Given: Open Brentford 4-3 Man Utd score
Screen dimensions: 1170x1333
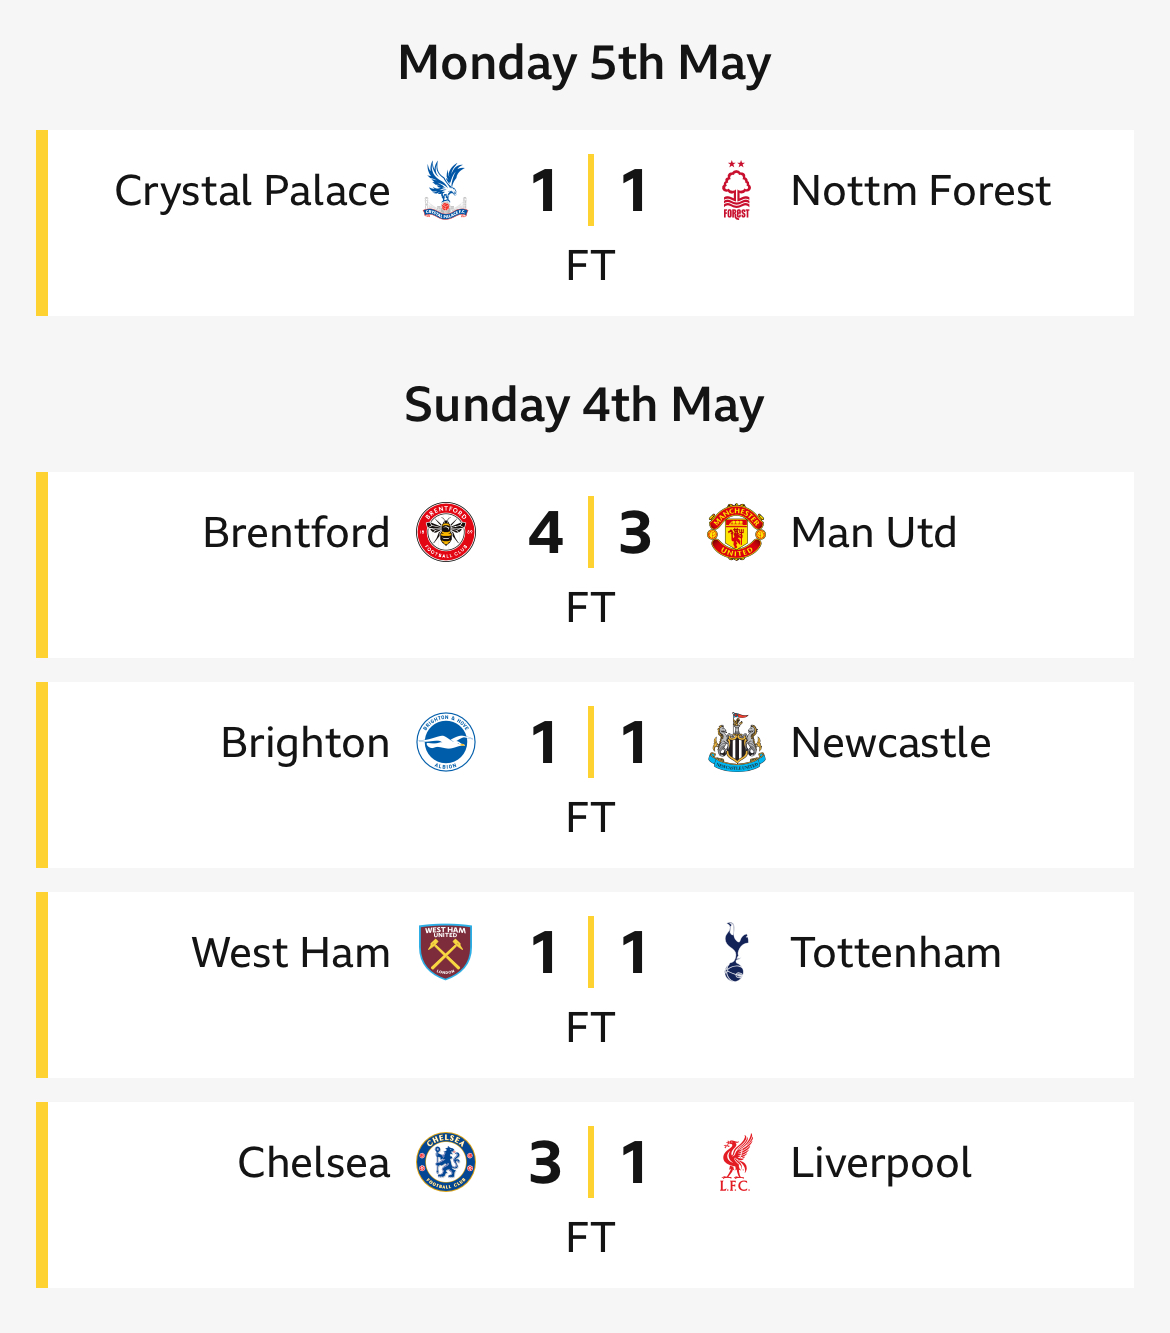Looking at the screenshot, I should (x=590, y=532).
